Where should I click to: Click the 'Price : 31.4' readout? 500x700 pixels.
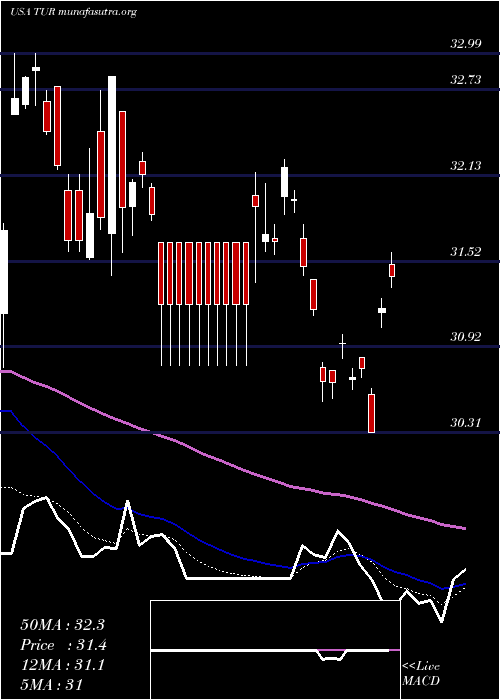(x=63, y=645)
